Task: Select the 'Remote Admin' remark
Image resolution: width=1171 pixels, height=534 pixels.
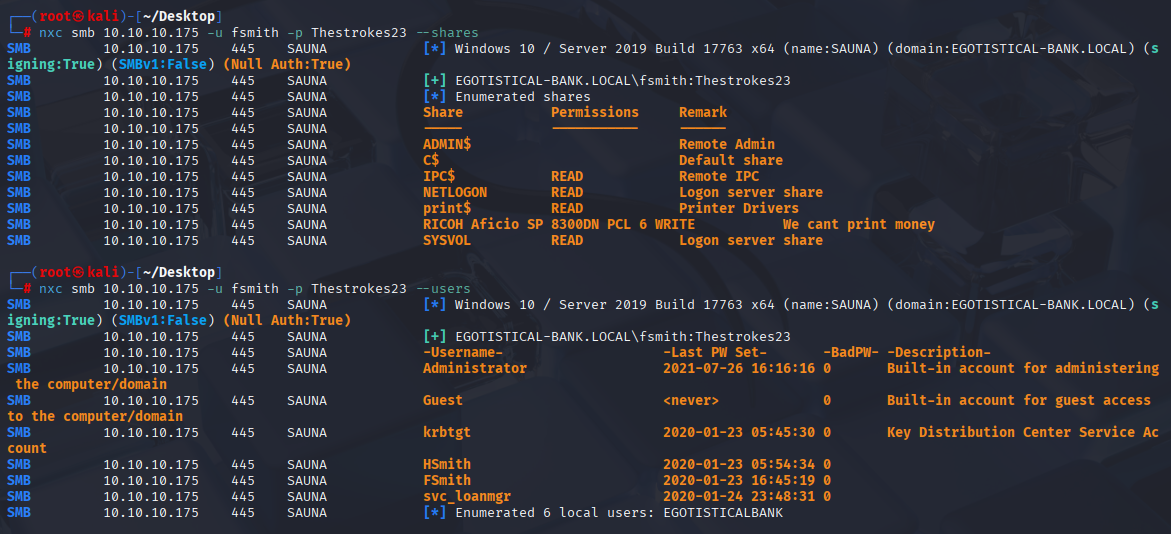Action: pos(727,144)
